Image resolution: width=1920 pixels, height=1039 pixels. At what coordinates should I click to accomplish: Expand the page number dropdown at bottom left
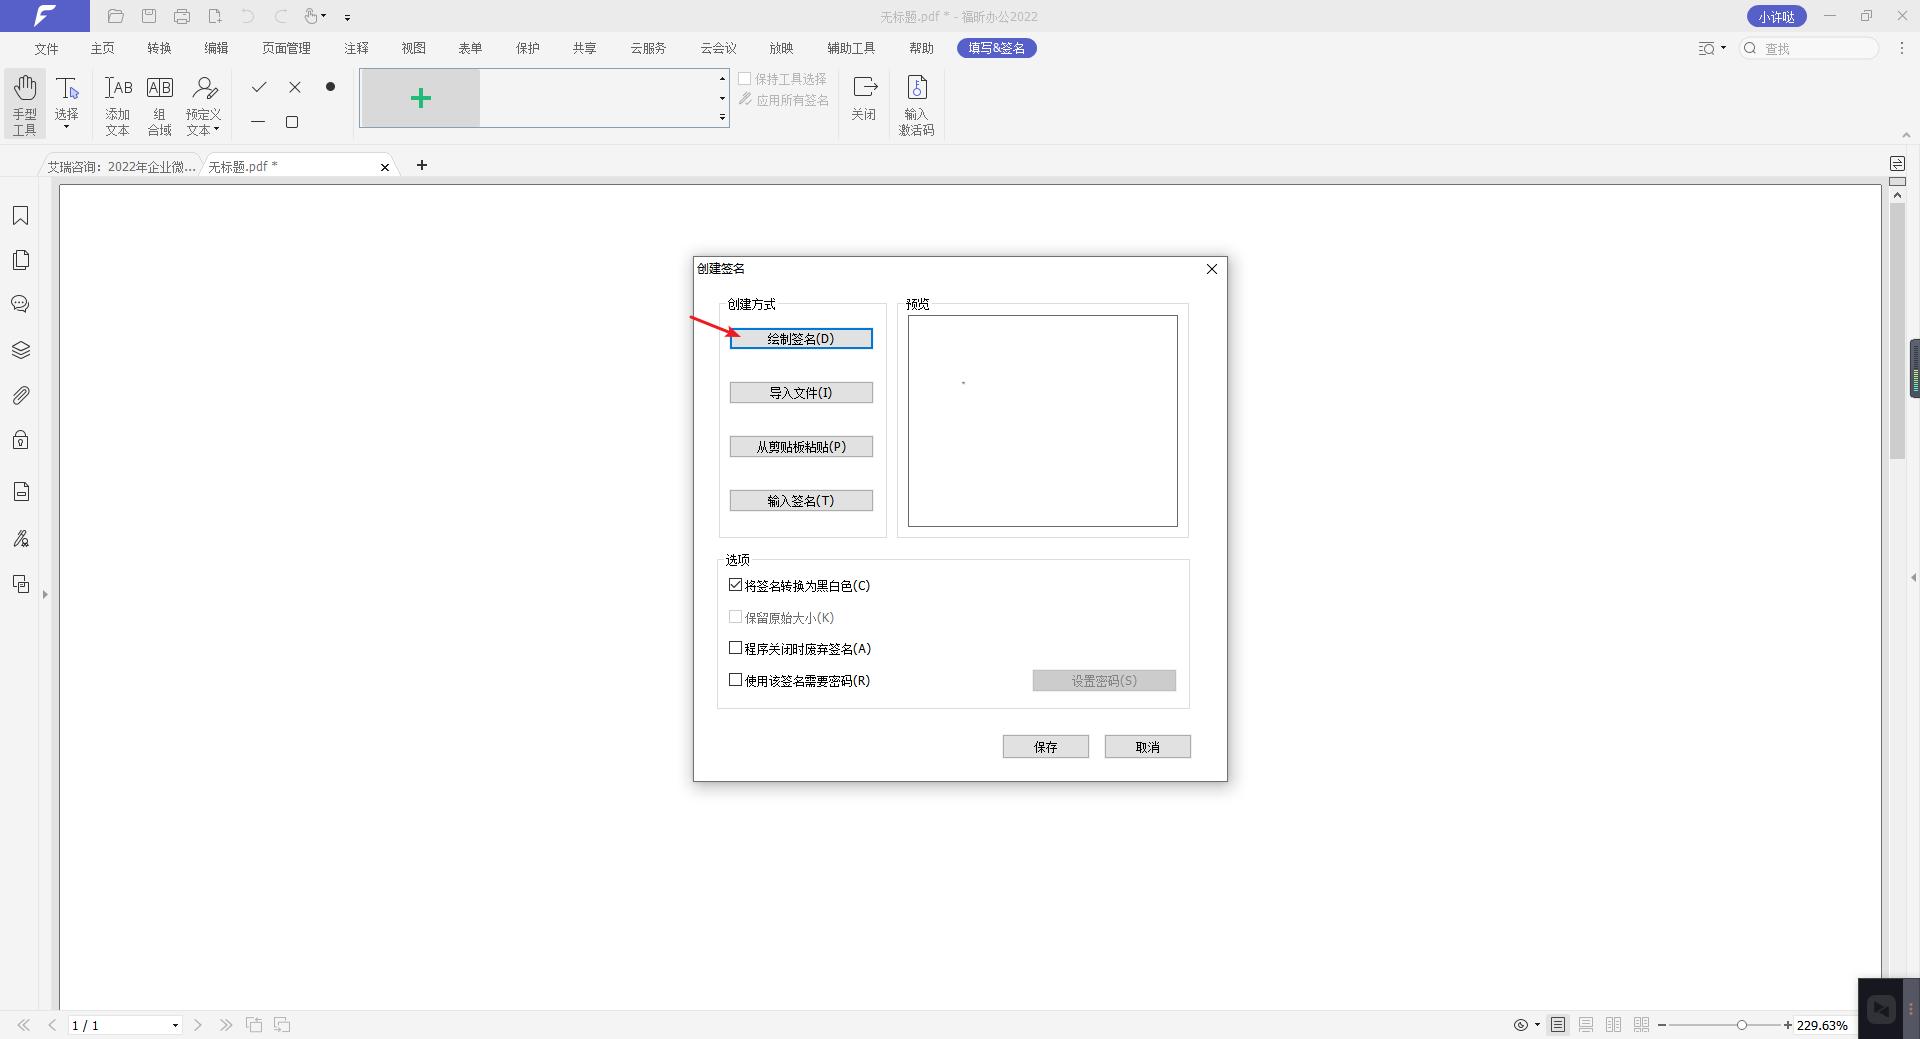(174, 1025)
